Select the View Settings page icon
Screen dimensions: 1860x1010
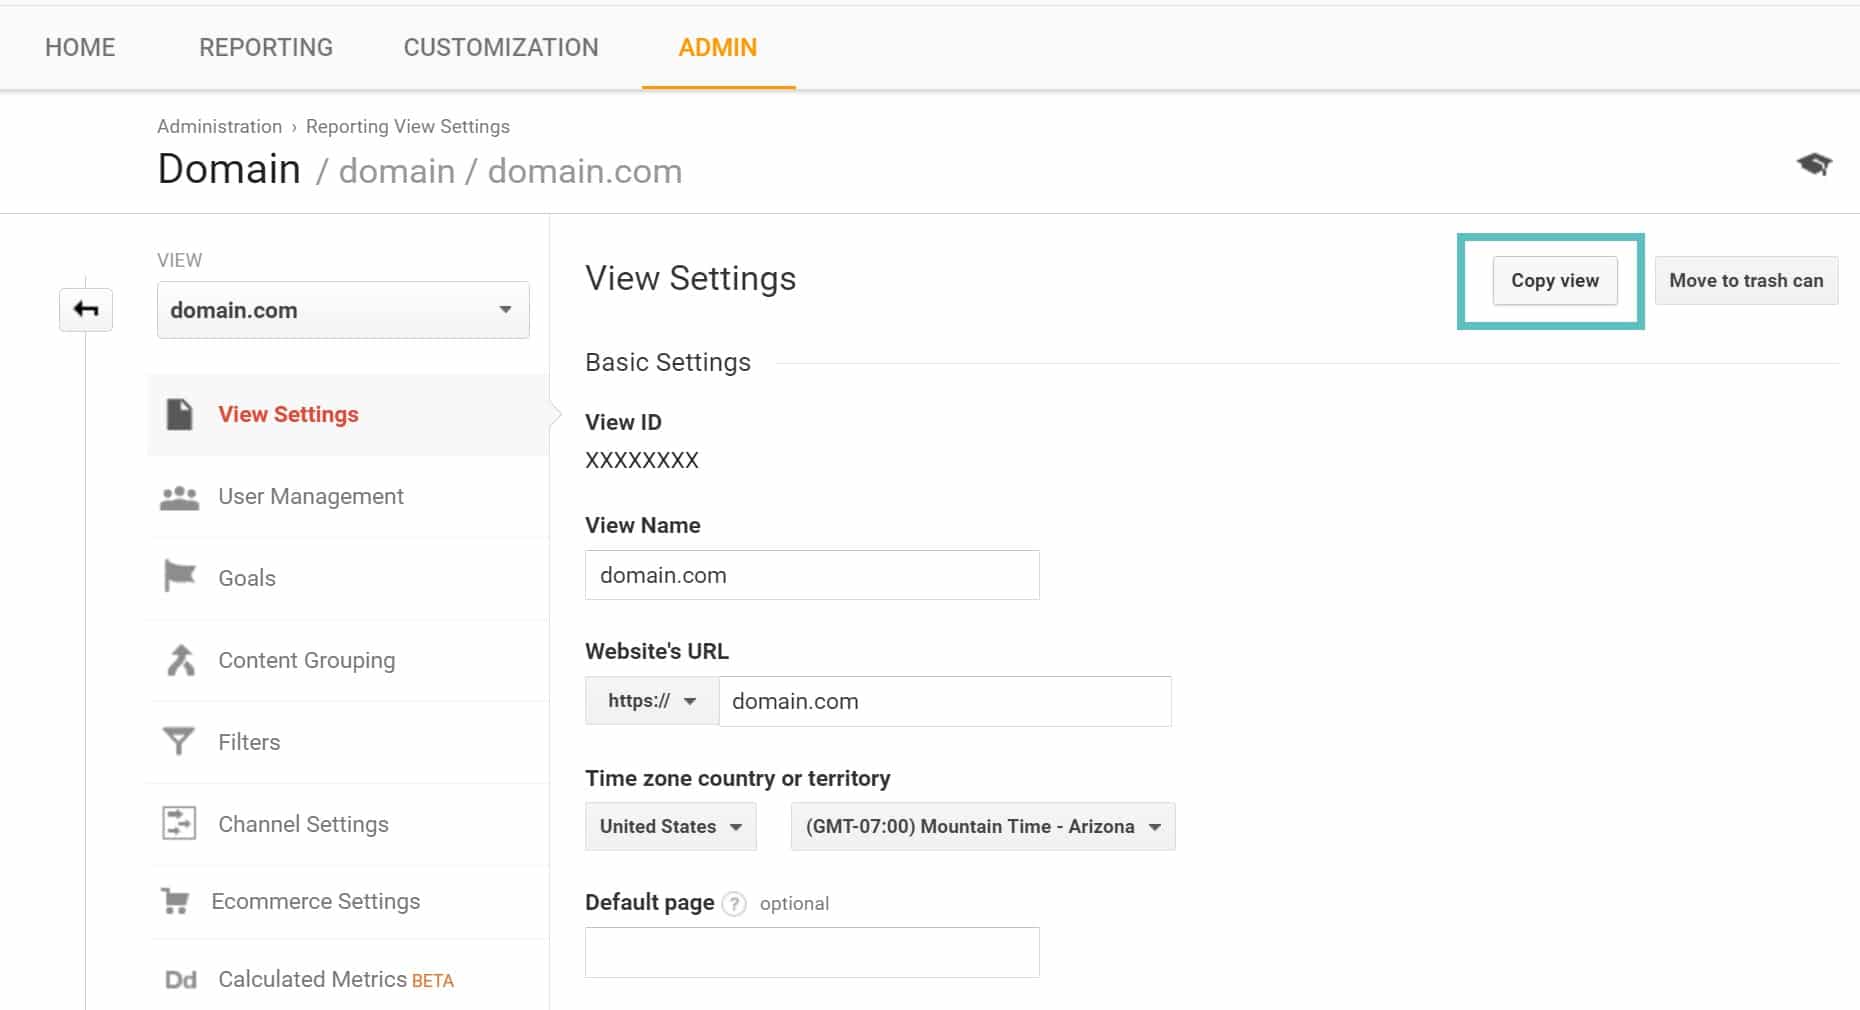pyautogui.click(x=180, y=414)
